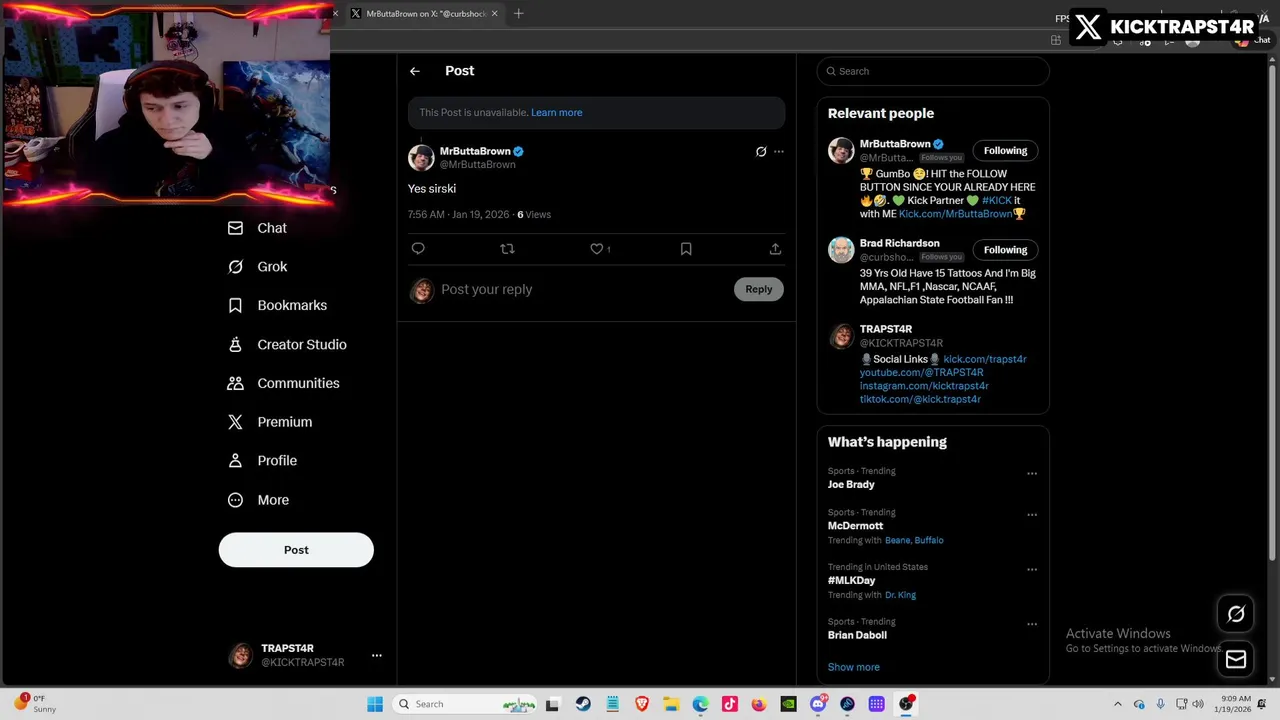Open Steam from the taskbar
The height and width of the screenshot is (720, 1280).
[583, 704]
